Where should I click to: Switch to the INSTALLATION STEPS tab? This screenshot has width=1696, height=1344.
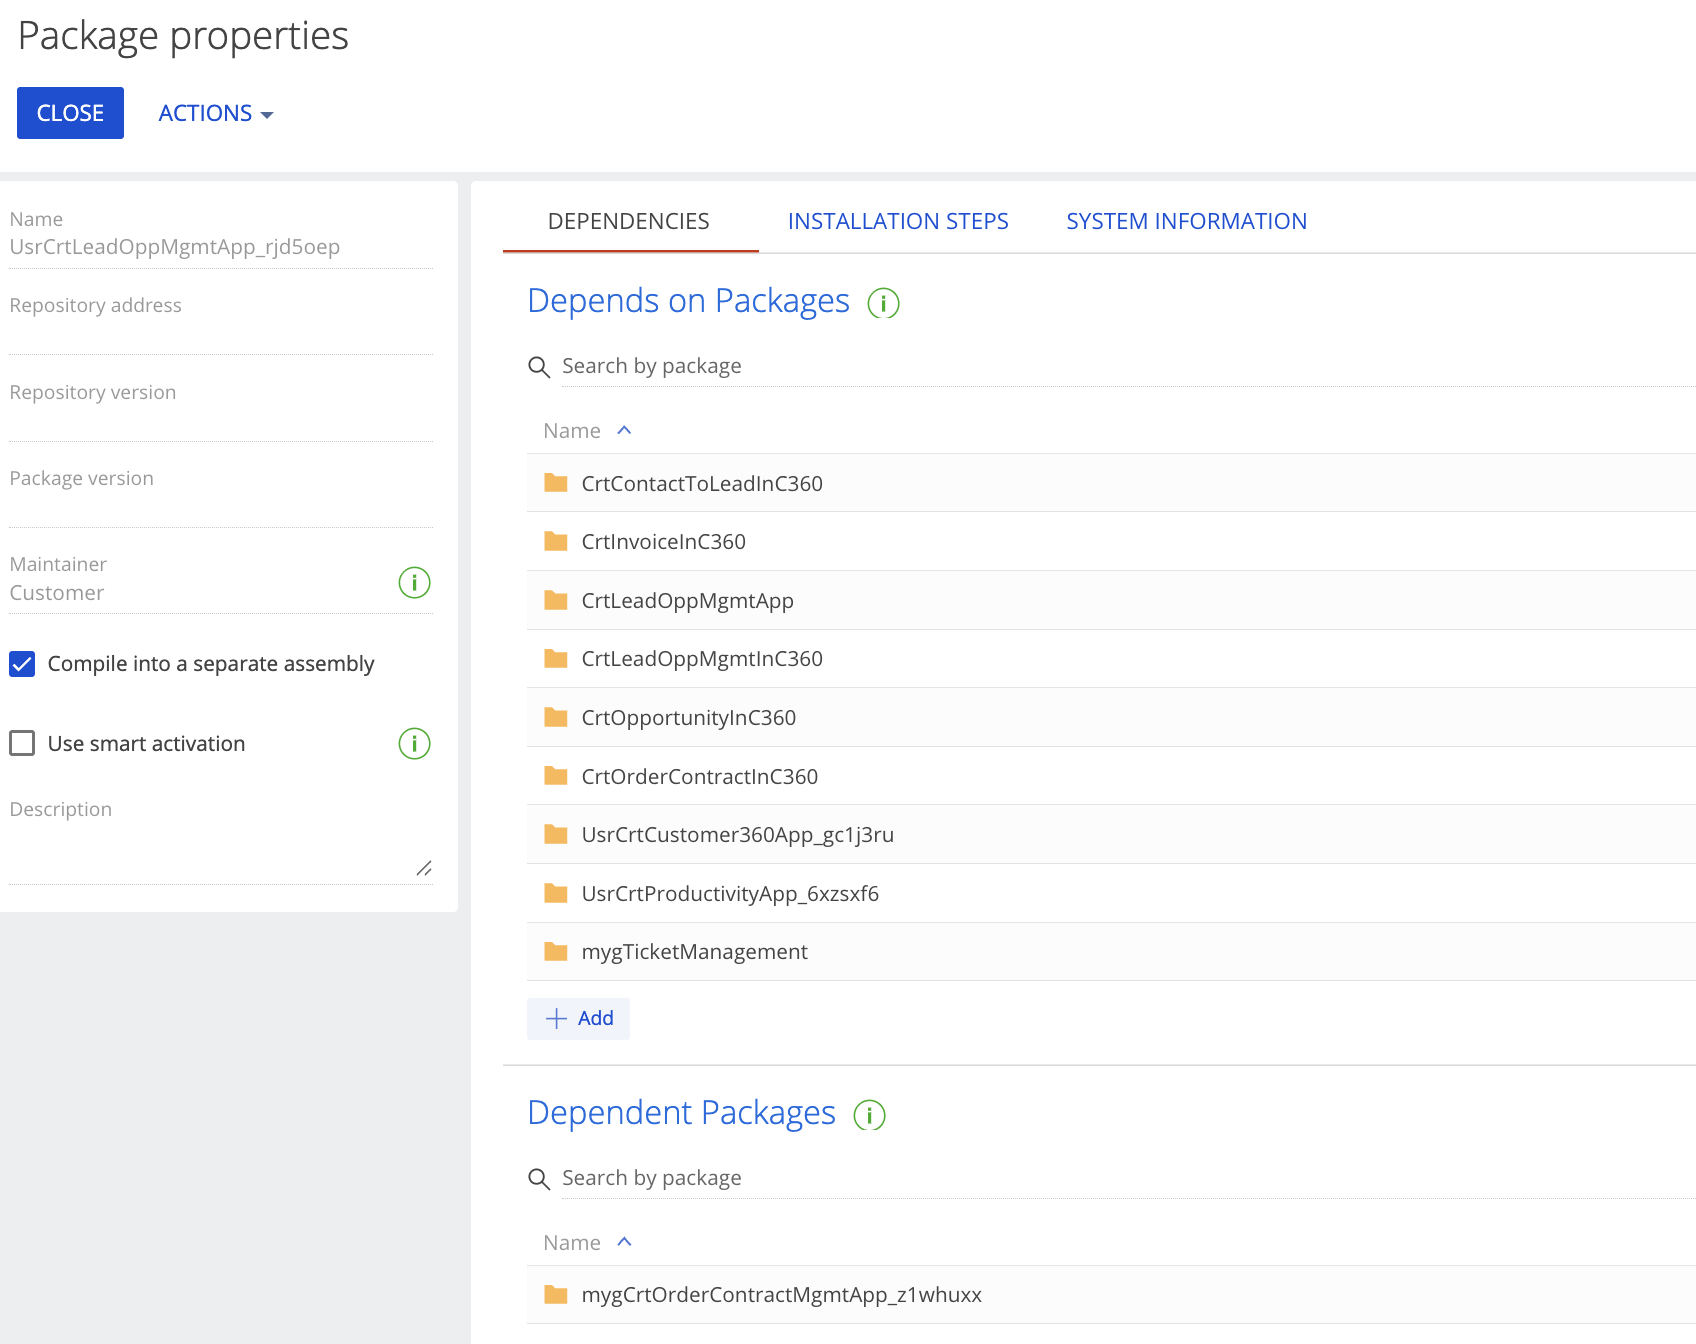pyautogui.click(x=897, y=222)
